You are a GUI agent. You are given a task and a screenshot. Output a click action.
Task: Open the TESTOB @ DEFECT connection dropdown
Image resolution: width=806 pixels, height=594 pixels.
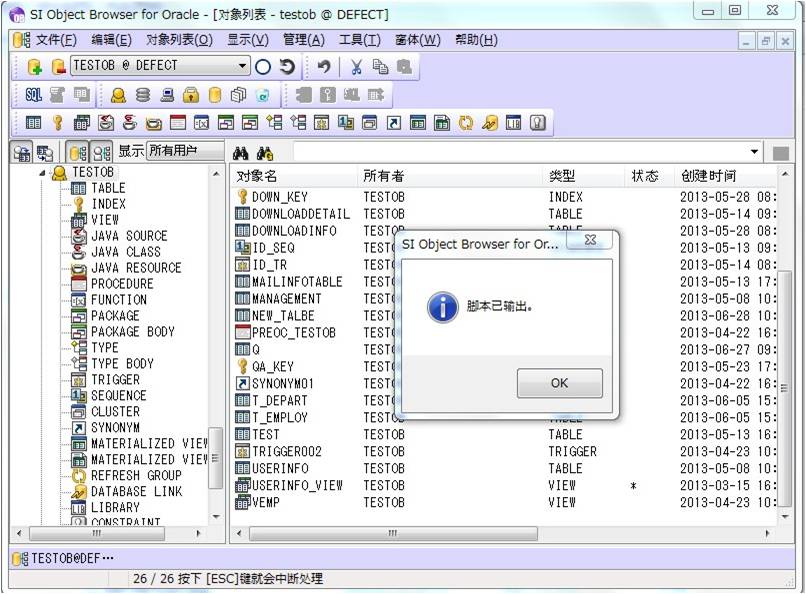(243, 68)
